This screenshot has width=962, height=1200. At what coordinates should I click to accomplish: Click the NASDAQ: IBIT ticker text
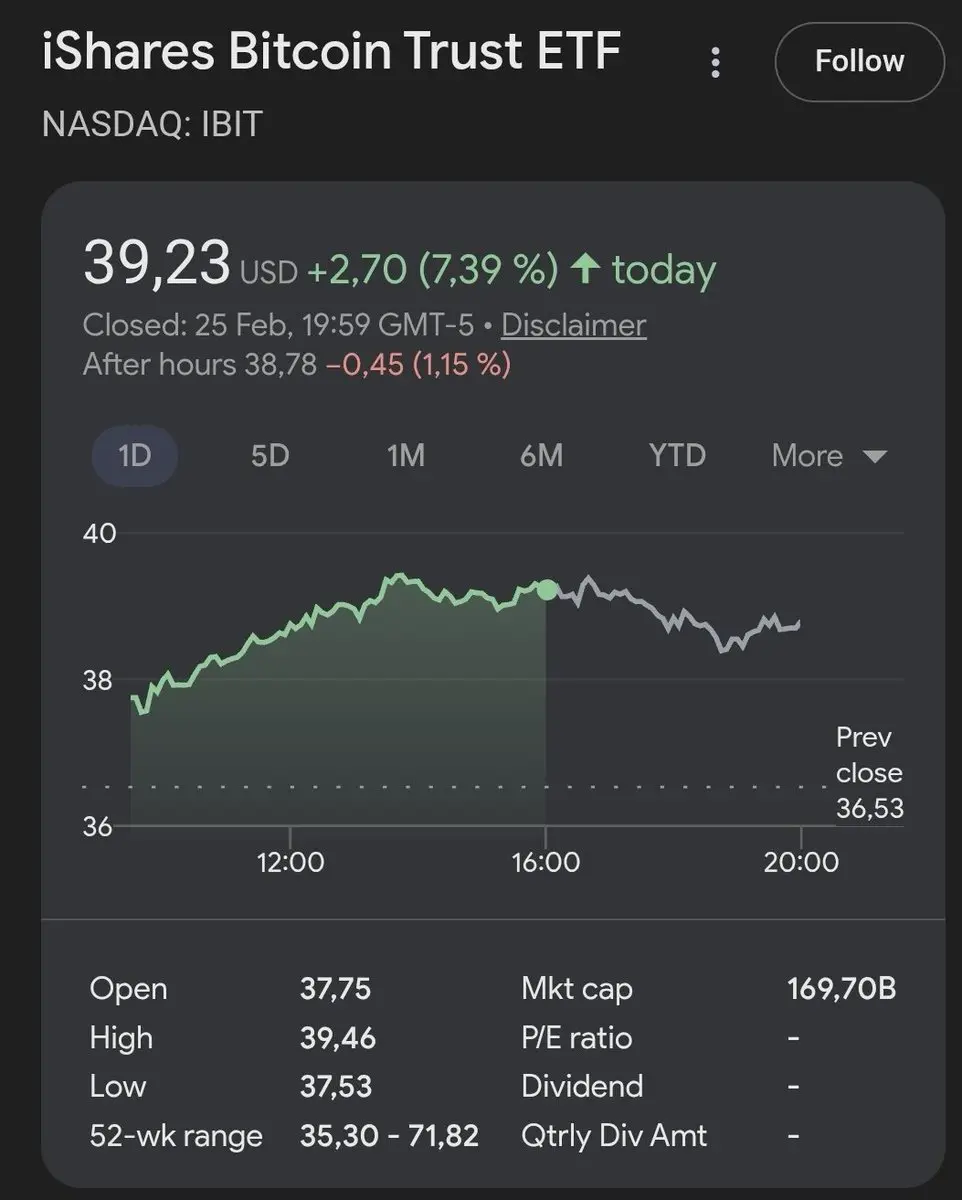pos(152,125)
